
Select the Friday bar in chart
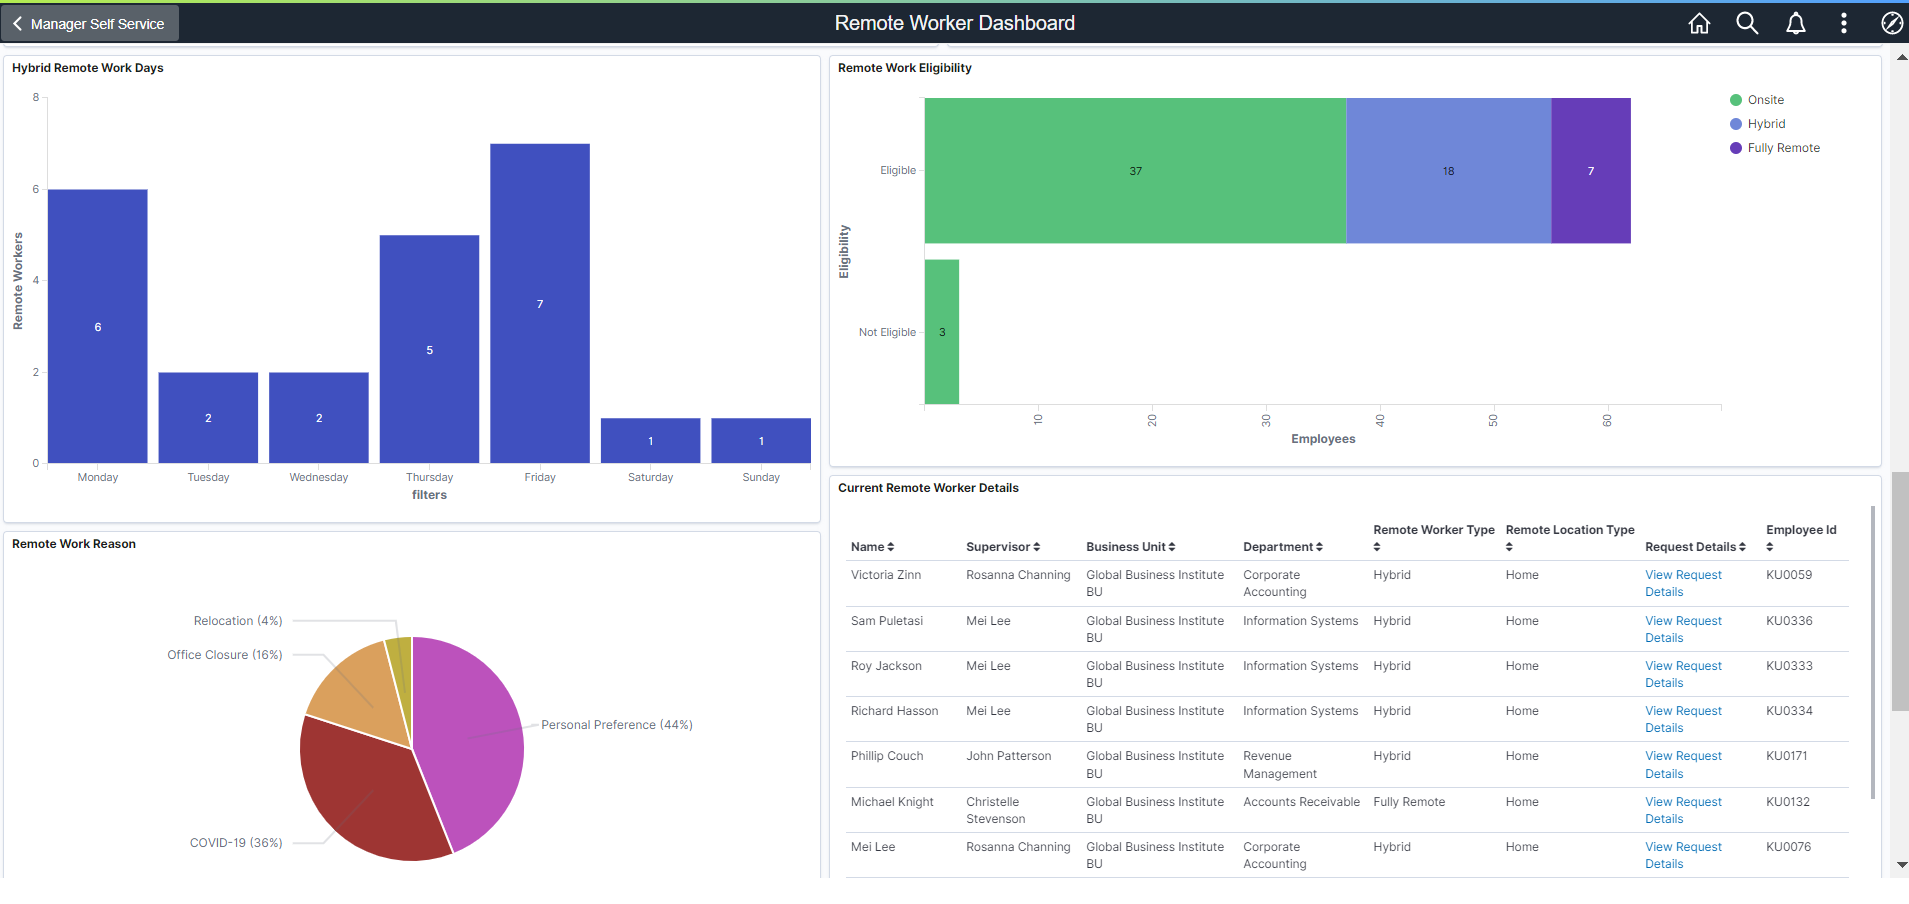point(540,303)
